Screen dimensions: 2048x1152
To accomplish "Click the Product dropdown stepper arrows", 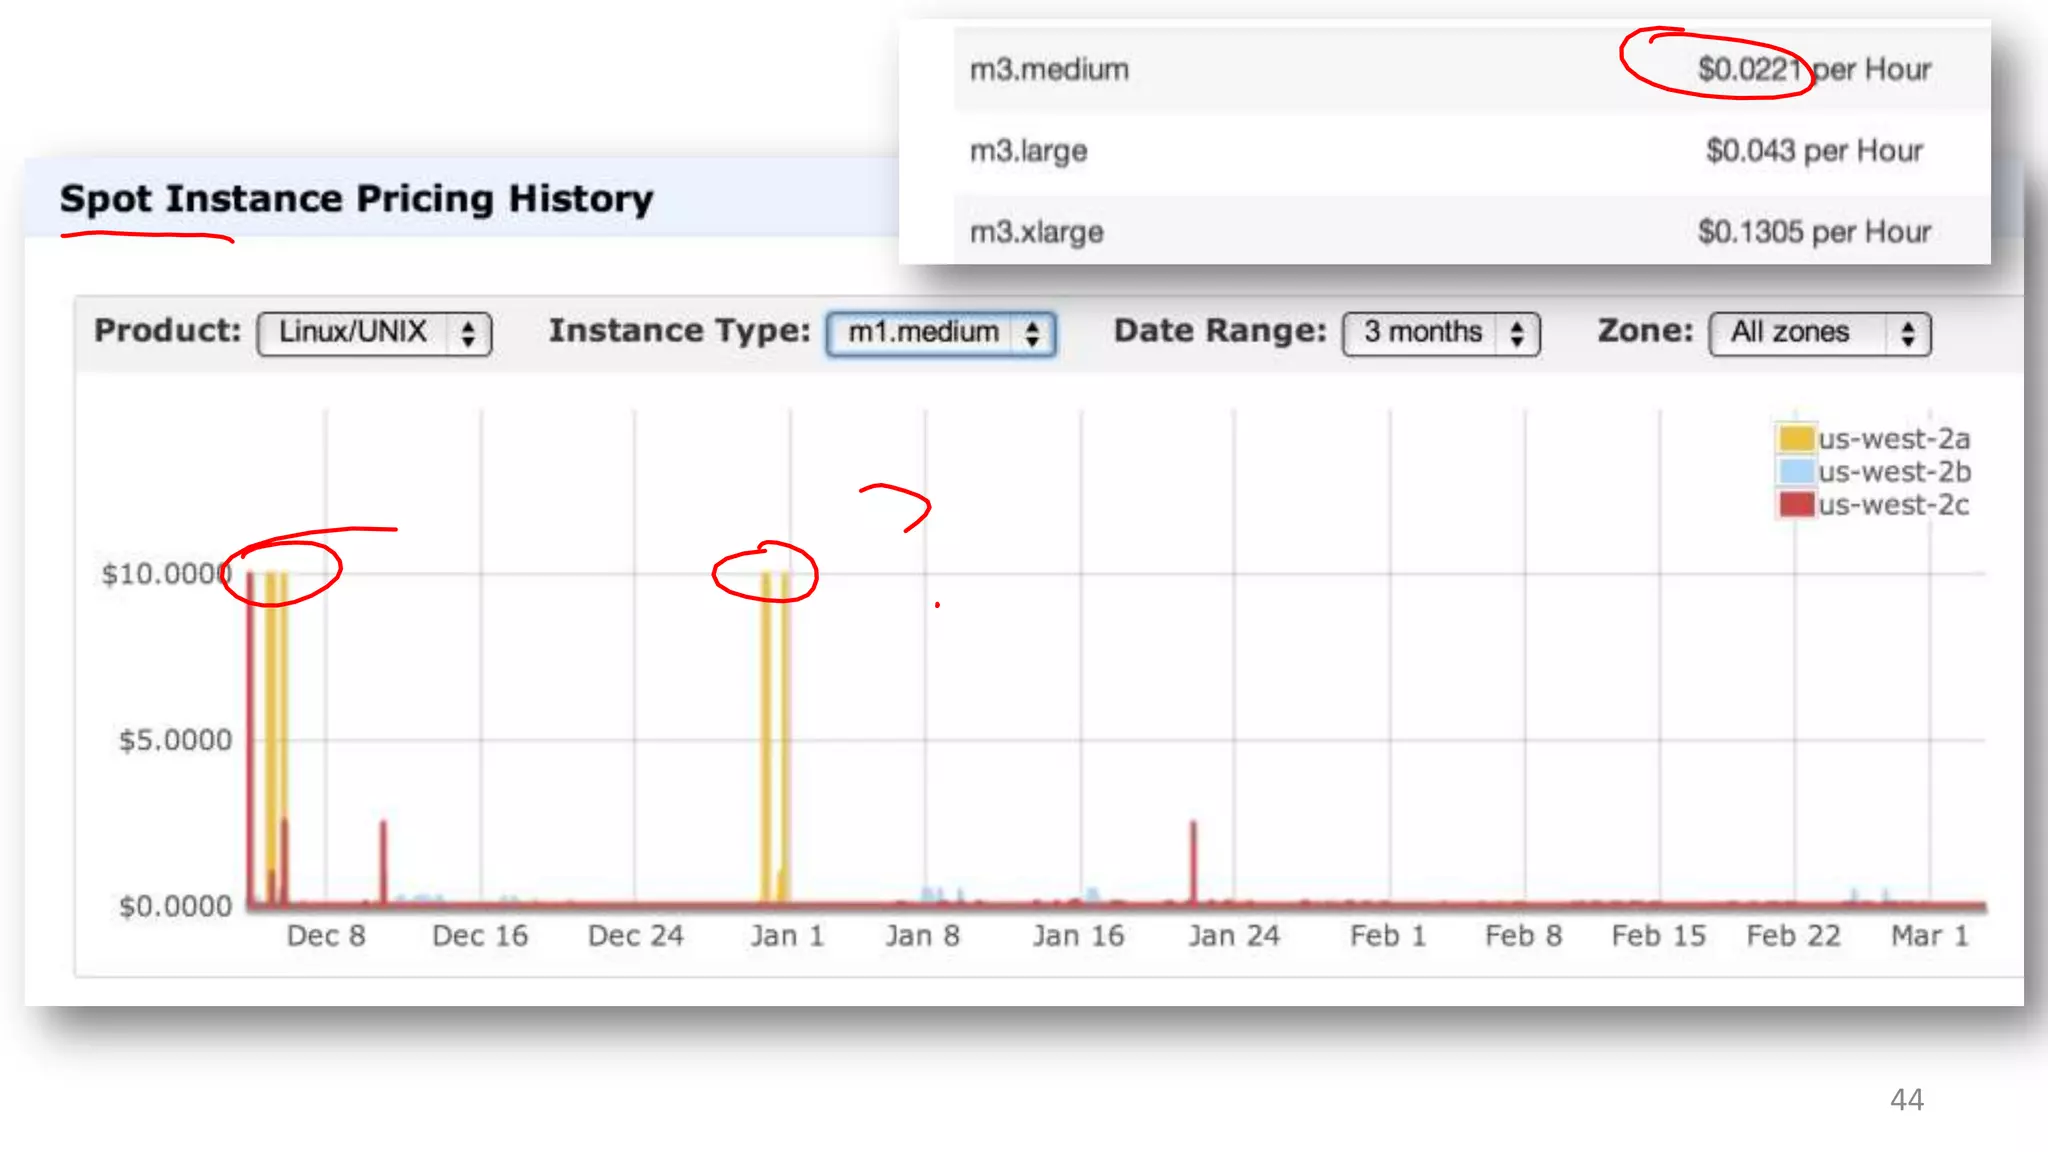I will pos(468,334).
